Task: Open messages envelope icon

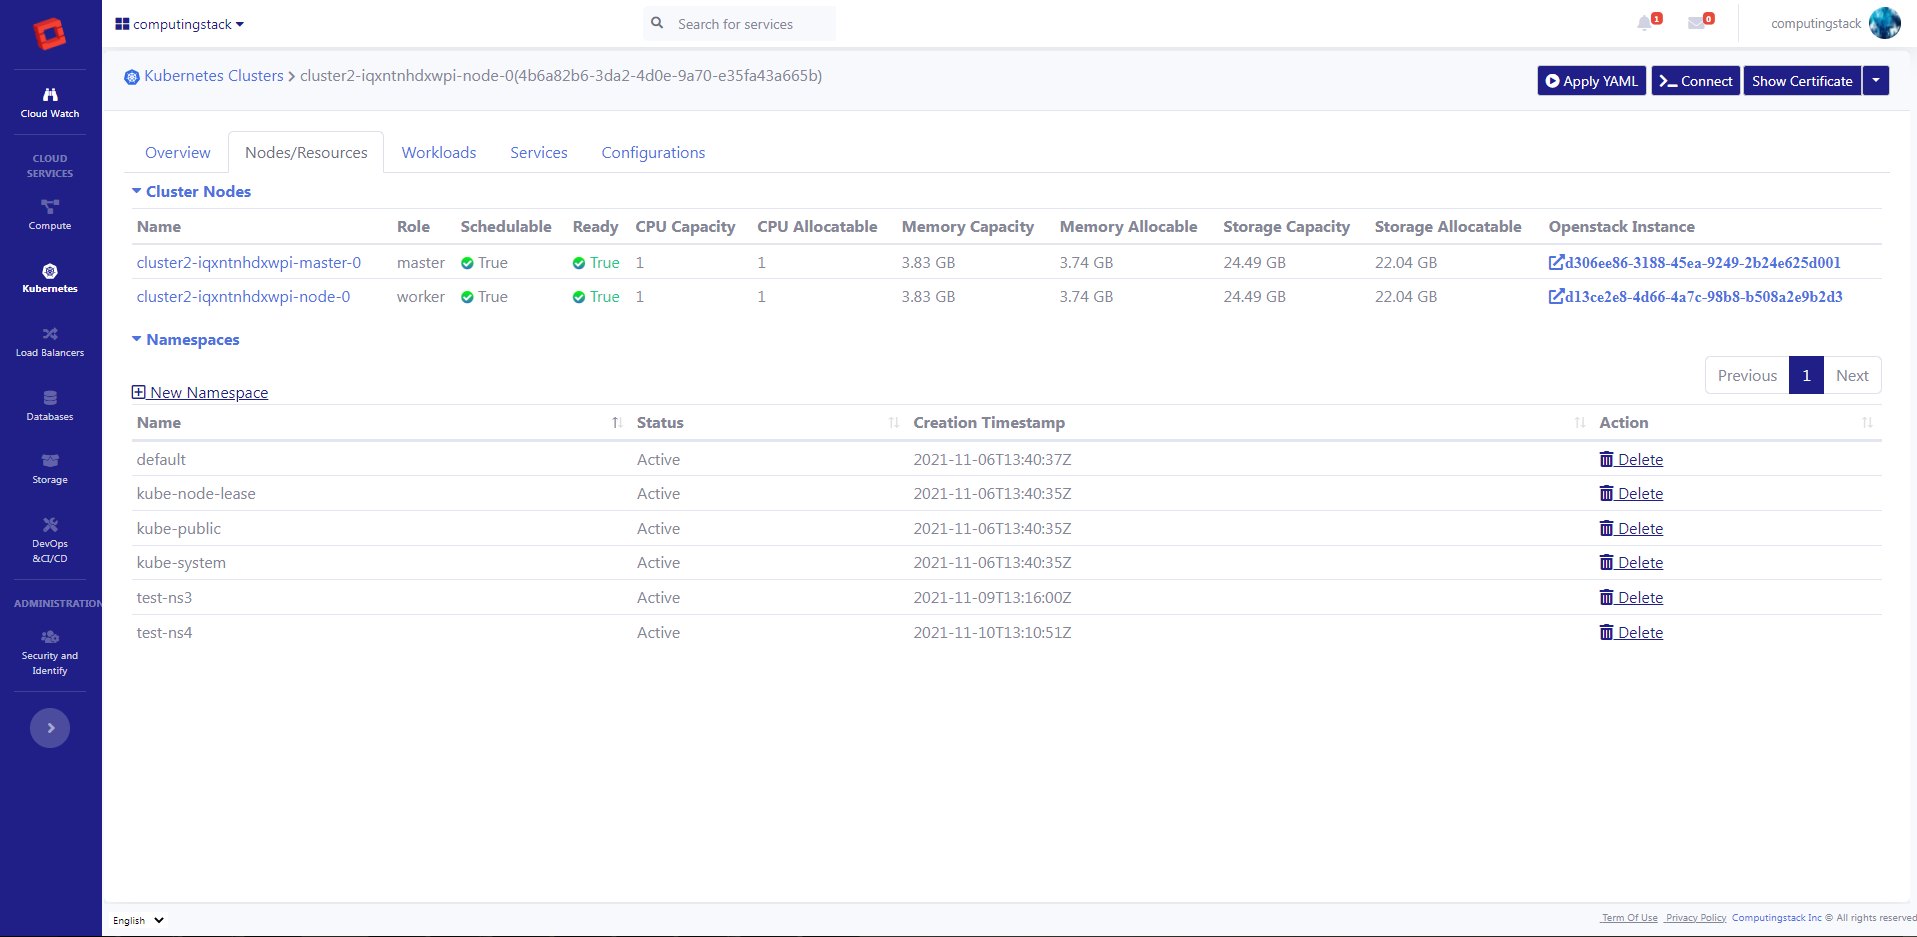Action: tap(1697, 23)
